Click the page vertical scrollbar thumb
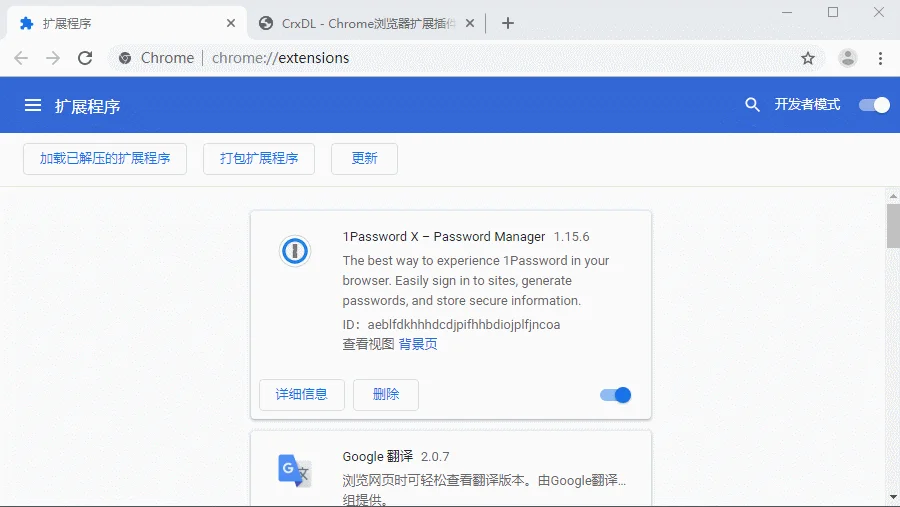Screen dimensions: 900x507 [x=893, y=226]
